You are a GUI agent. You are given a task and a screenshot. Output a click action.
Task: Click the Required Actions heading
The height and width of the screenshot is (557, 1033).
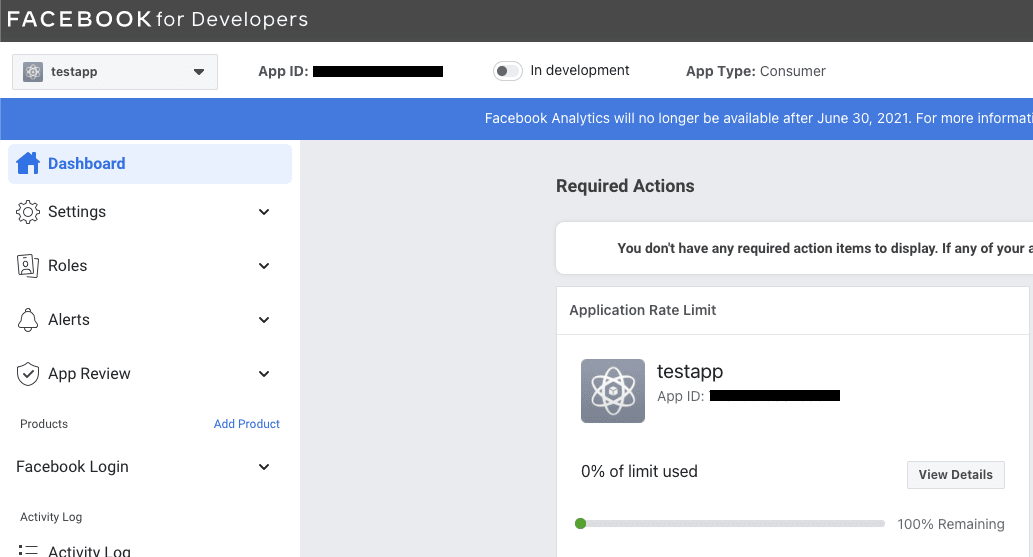[x=625, y=186]
